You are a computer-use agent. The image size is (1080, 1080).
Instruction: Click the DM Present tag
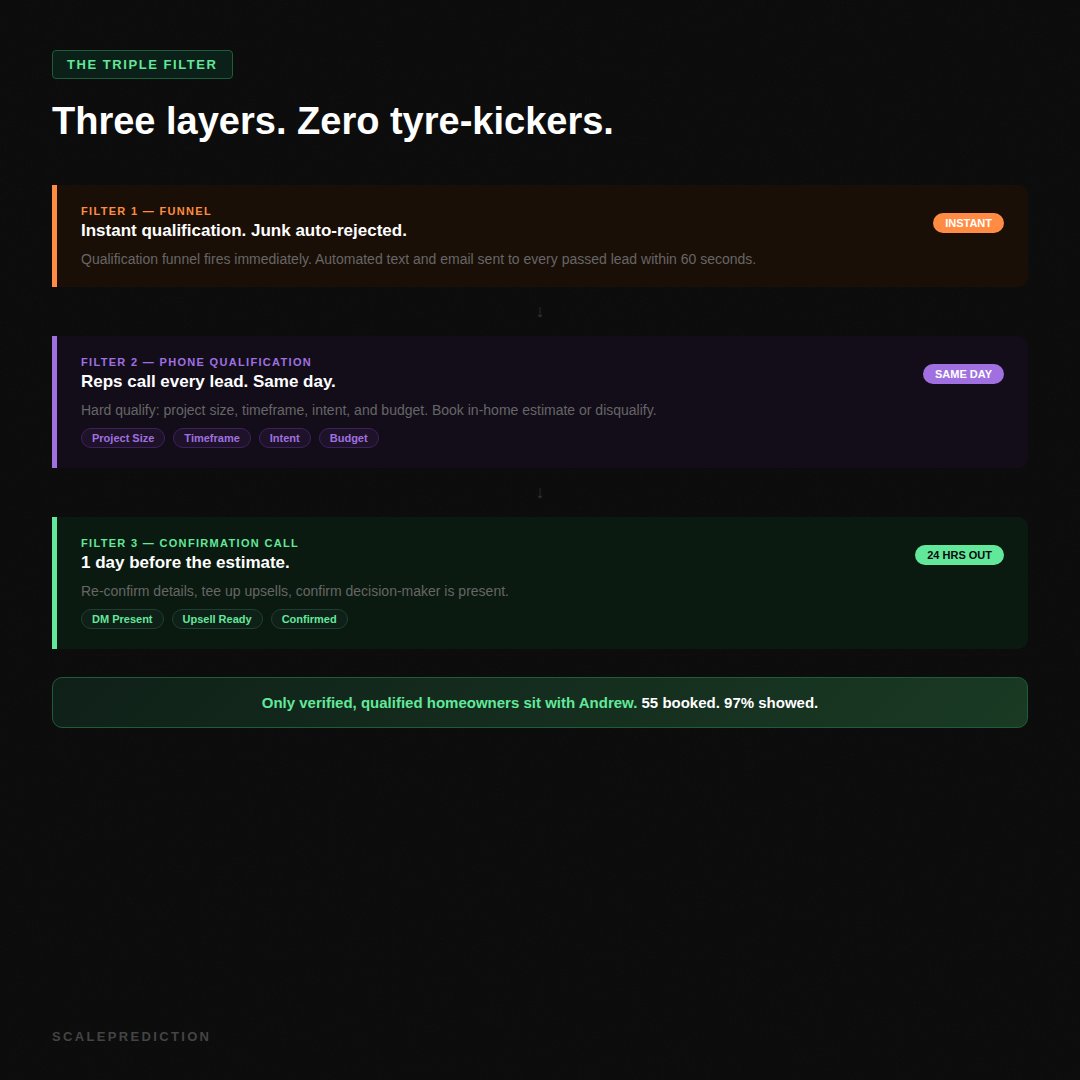tap(122, 619)
